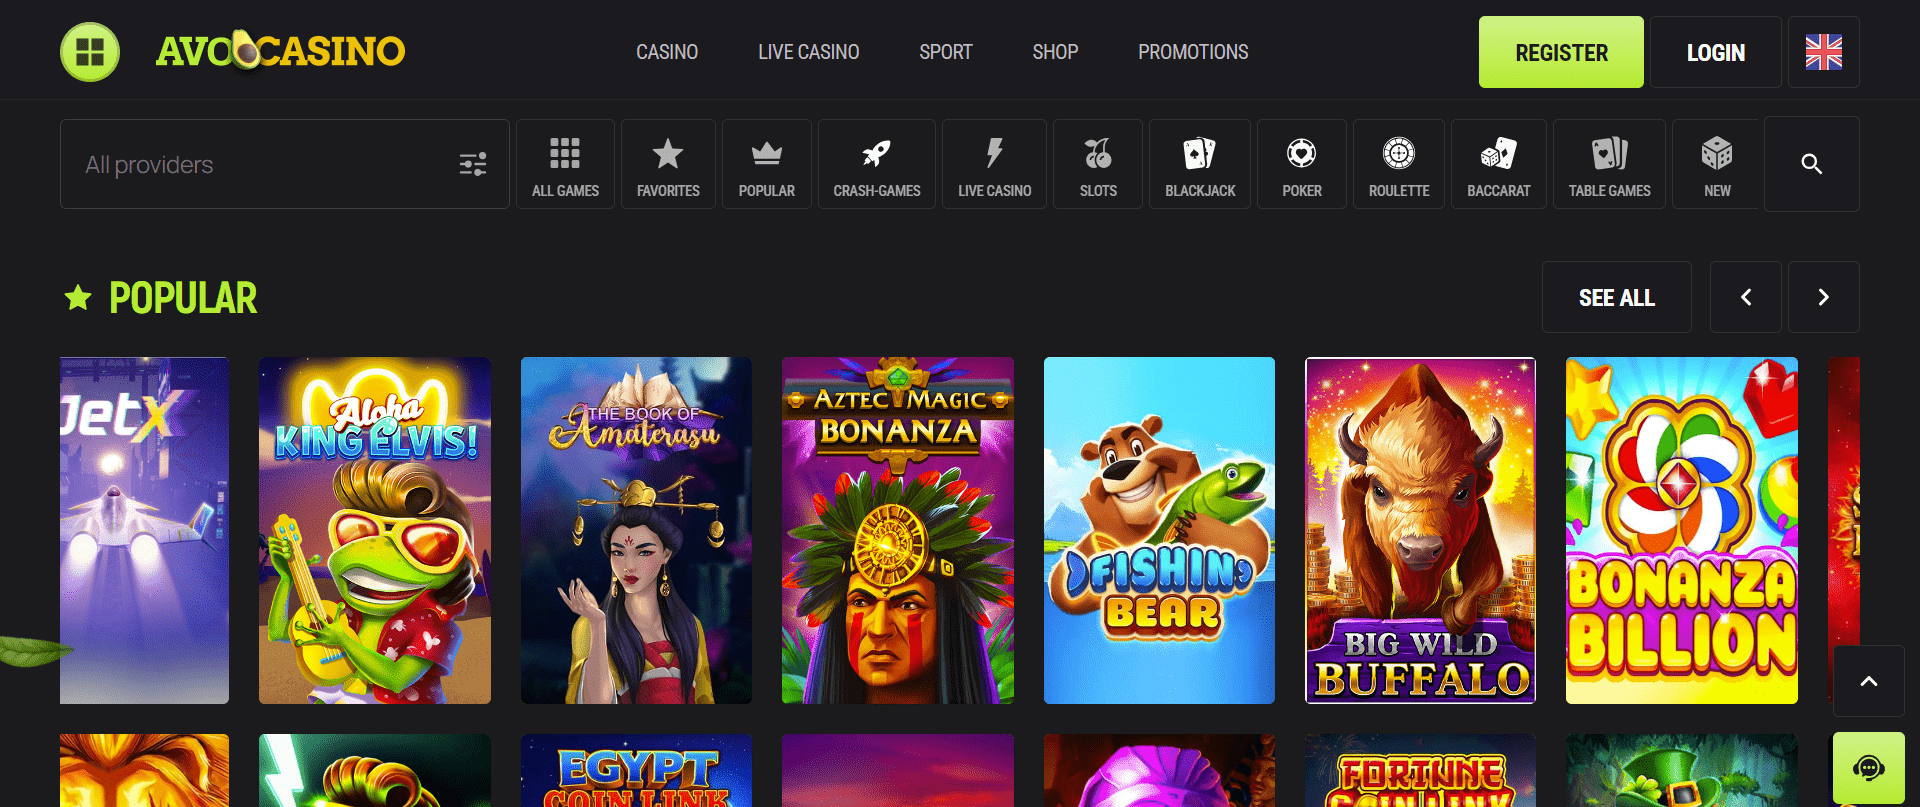Click the search magnifier icon
The height and width of the screenshot is (807, 1920).
point(1811,164)
